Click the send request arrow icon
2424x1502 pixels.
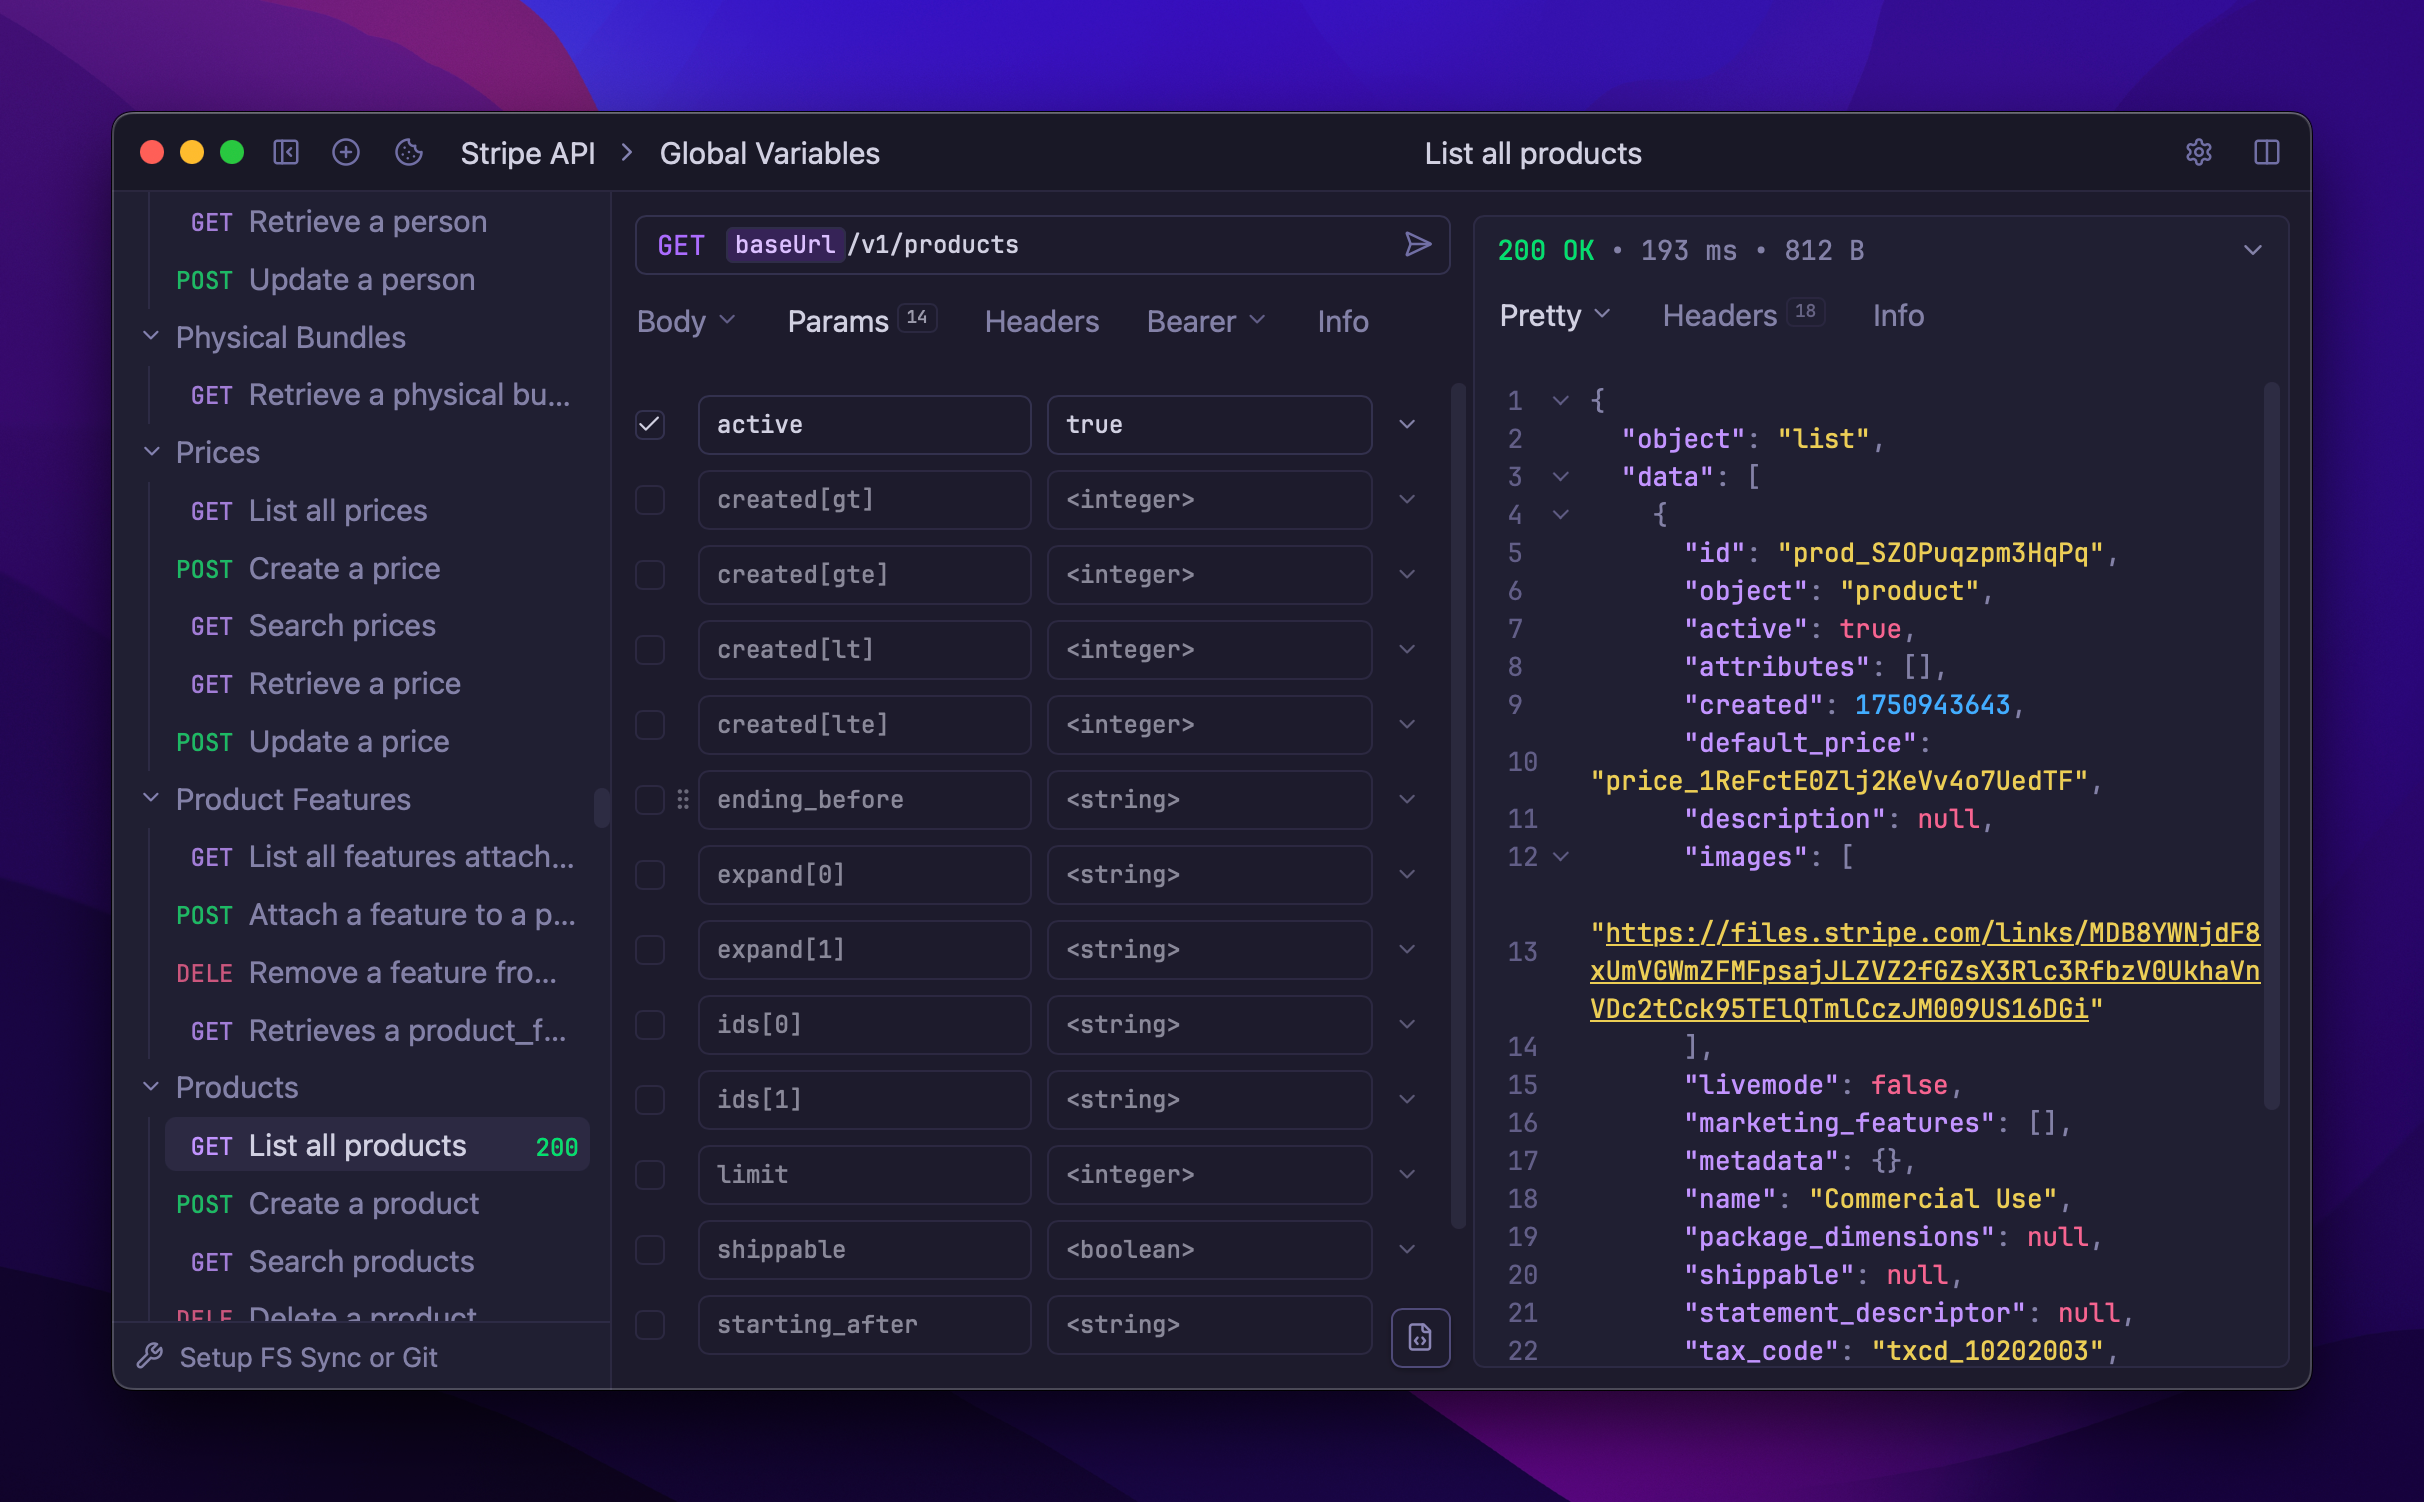tap(1416, 245)
